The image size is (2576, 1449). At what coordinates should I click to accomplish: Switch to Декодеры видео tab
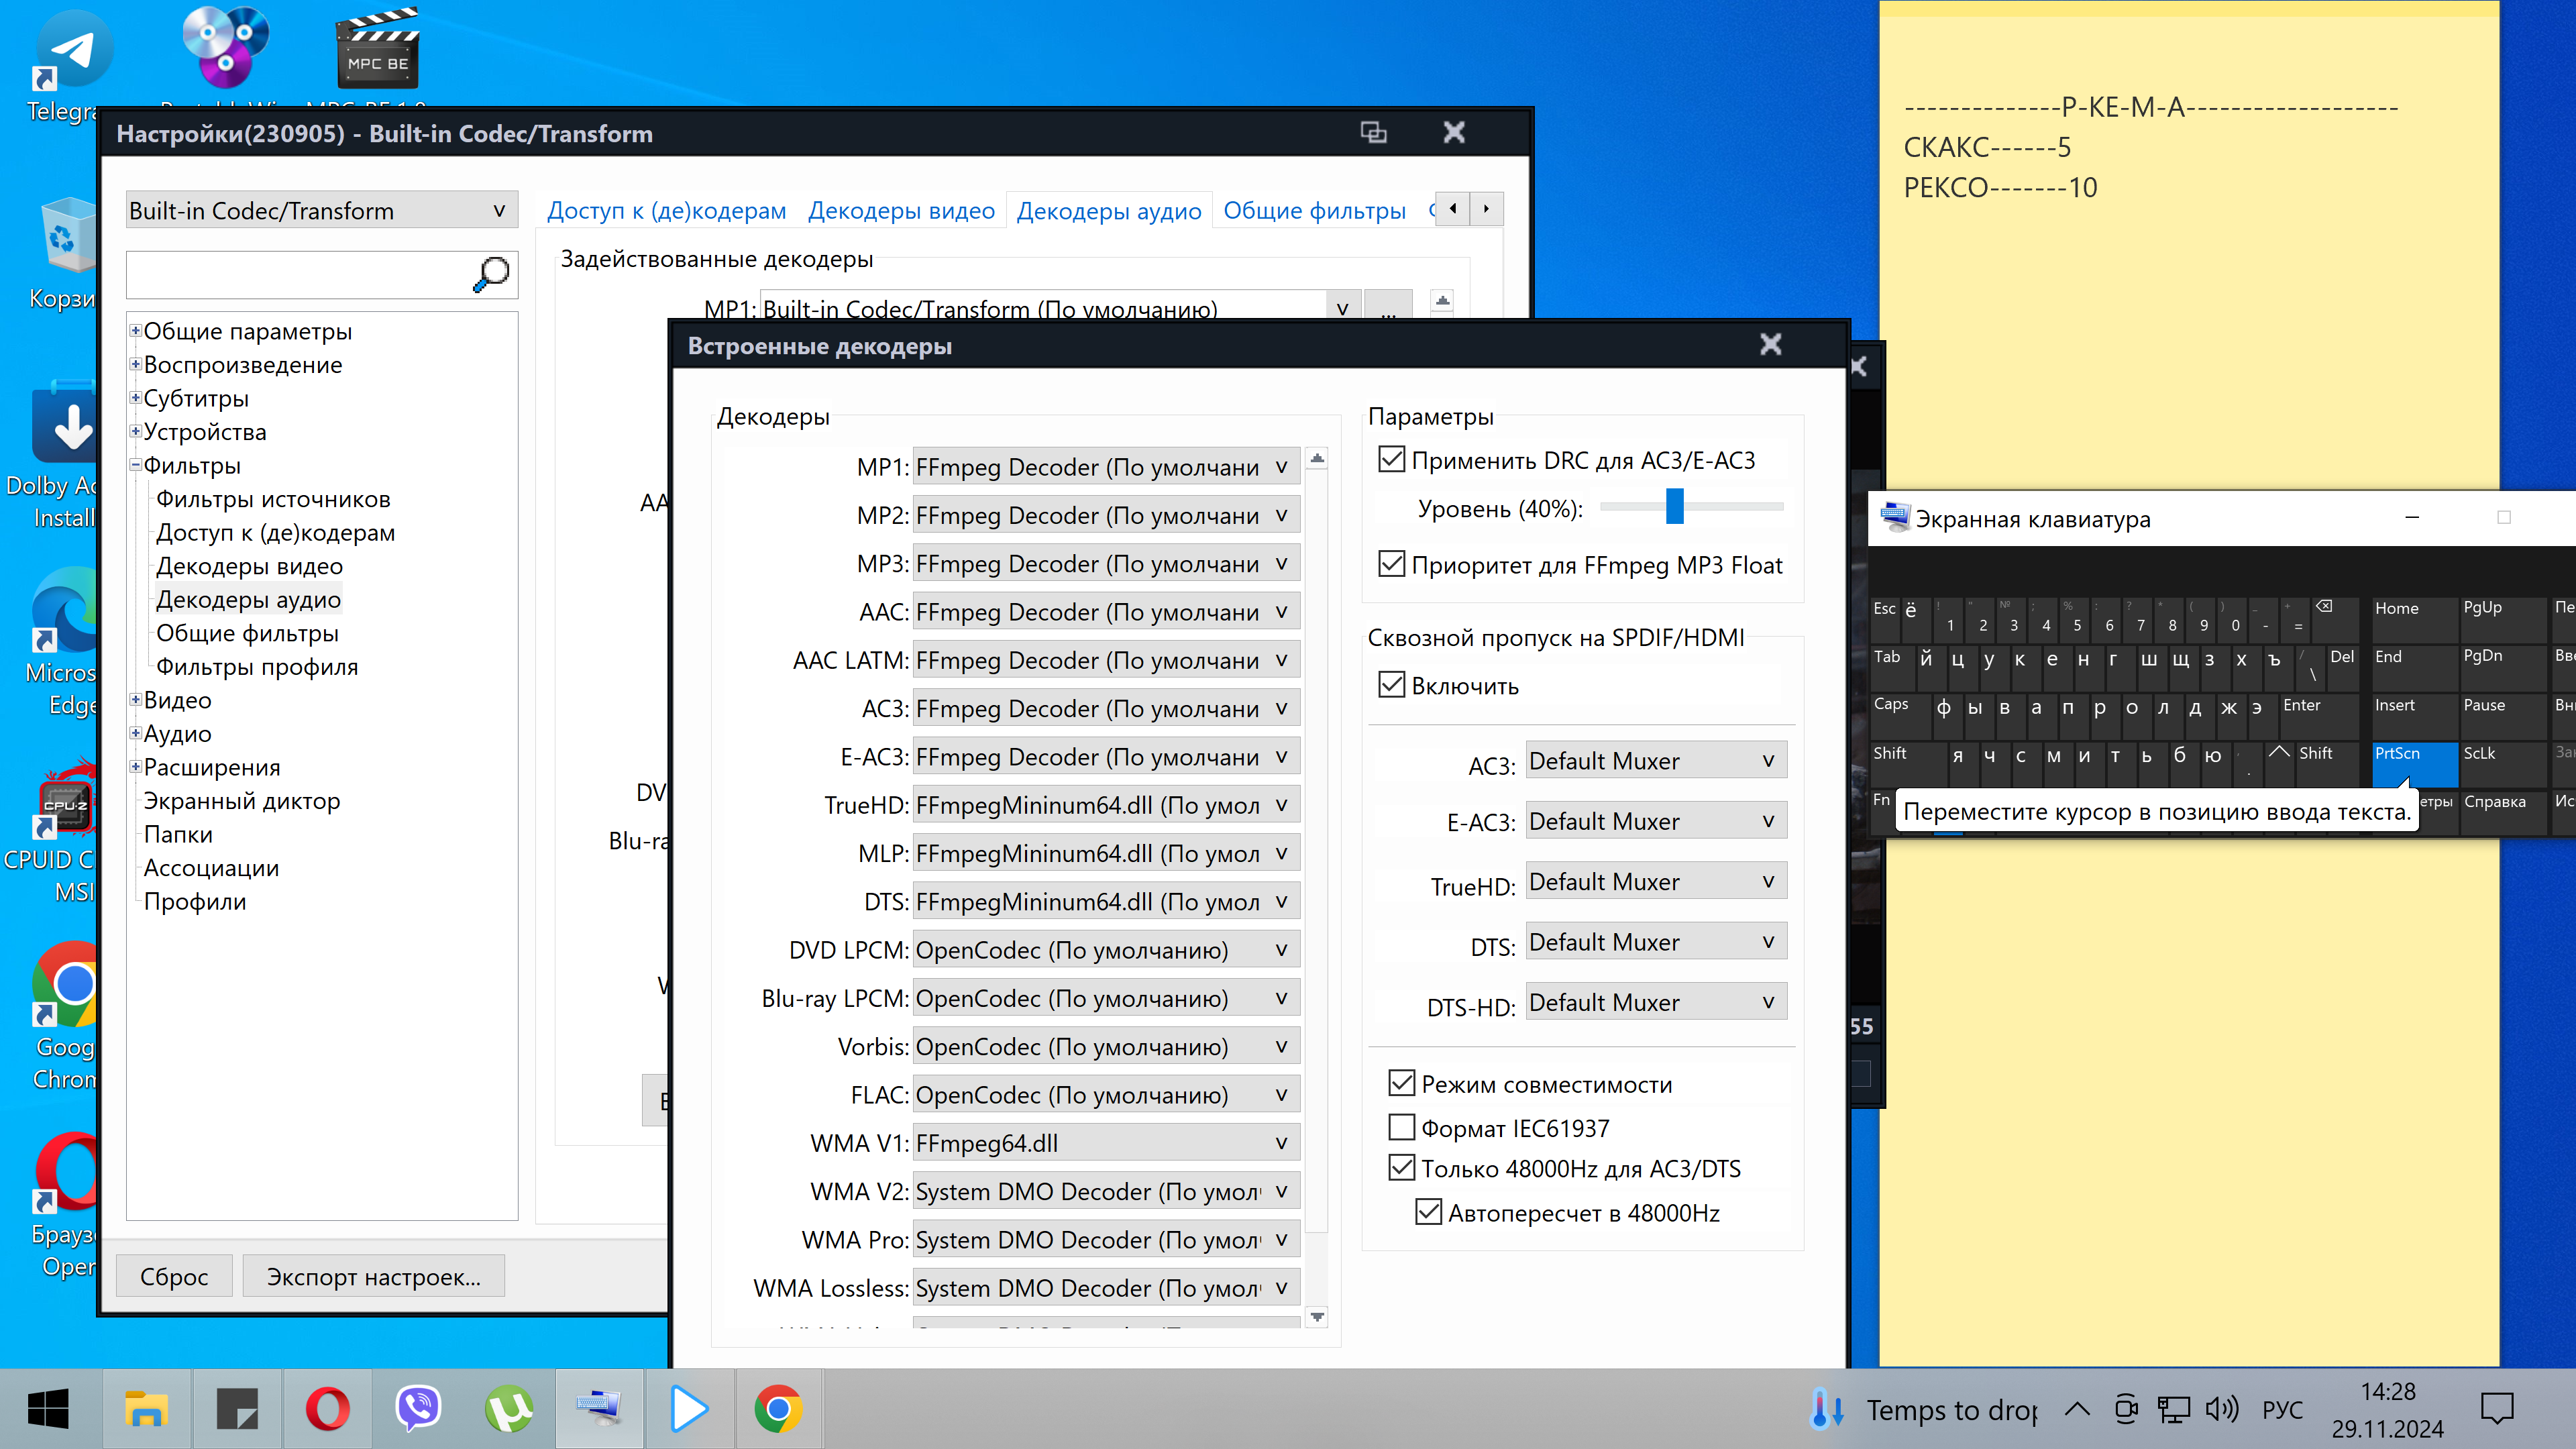tap(901, 211)
